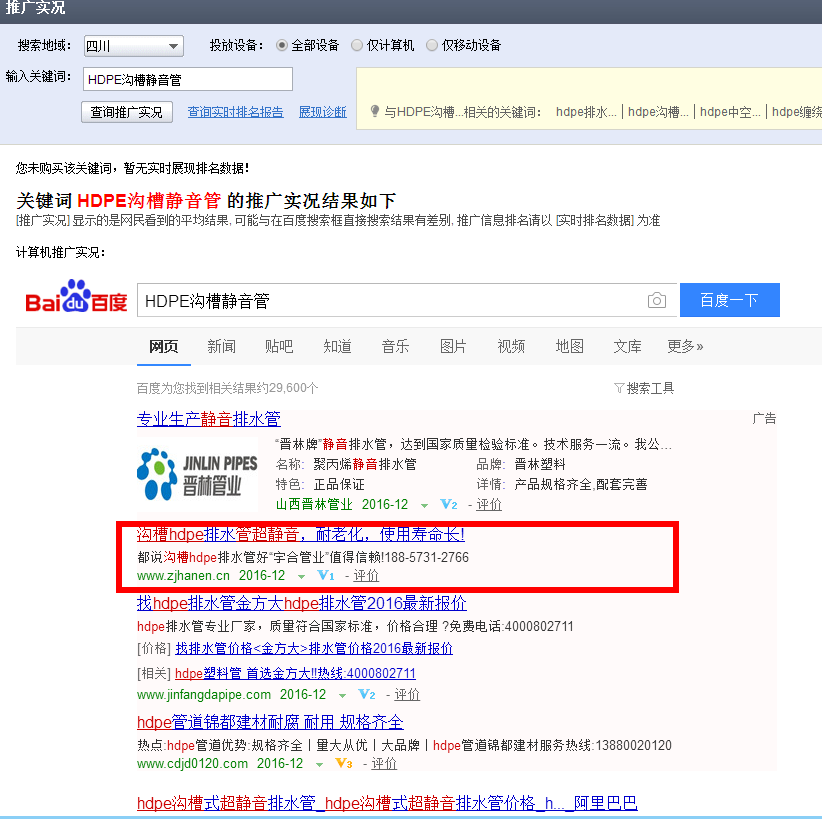Open the 阿里巴巴 hdpe沟槽式超静音排水管 result
The height and width of the screenshot is (819, 822).
[x=387, y=803]
